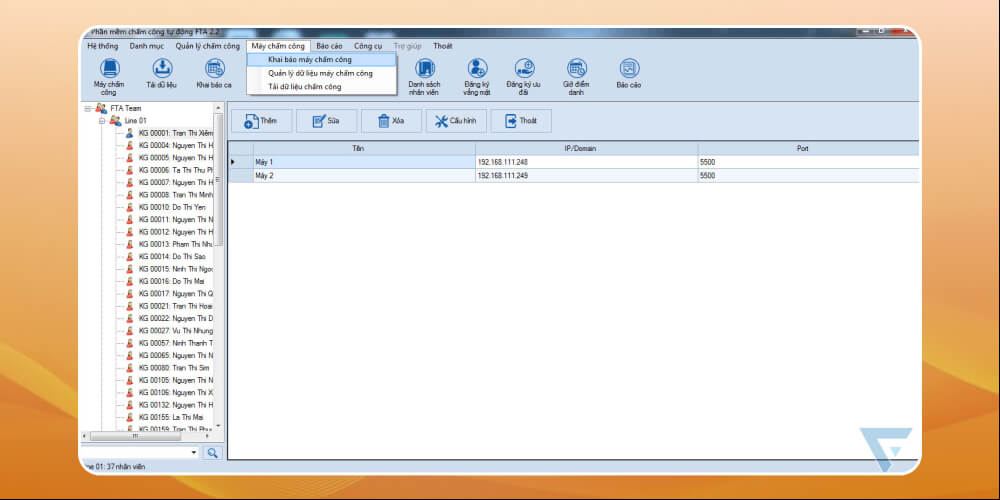The height and width of the screenshot is (500, 1000).
Task: Open the Khai báo ca toolbar icon
Action: coord(214,69)
